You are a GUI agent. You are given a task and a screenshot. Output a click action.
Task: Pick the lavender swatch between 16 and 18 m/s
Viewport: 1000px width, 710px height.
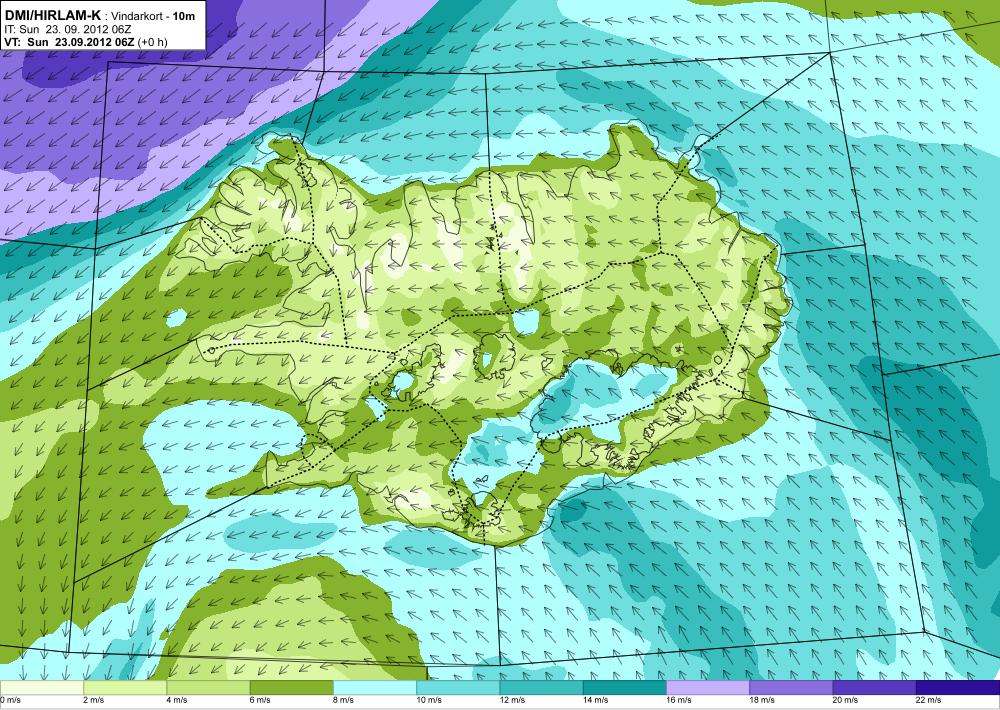click(x=708, y=688)
